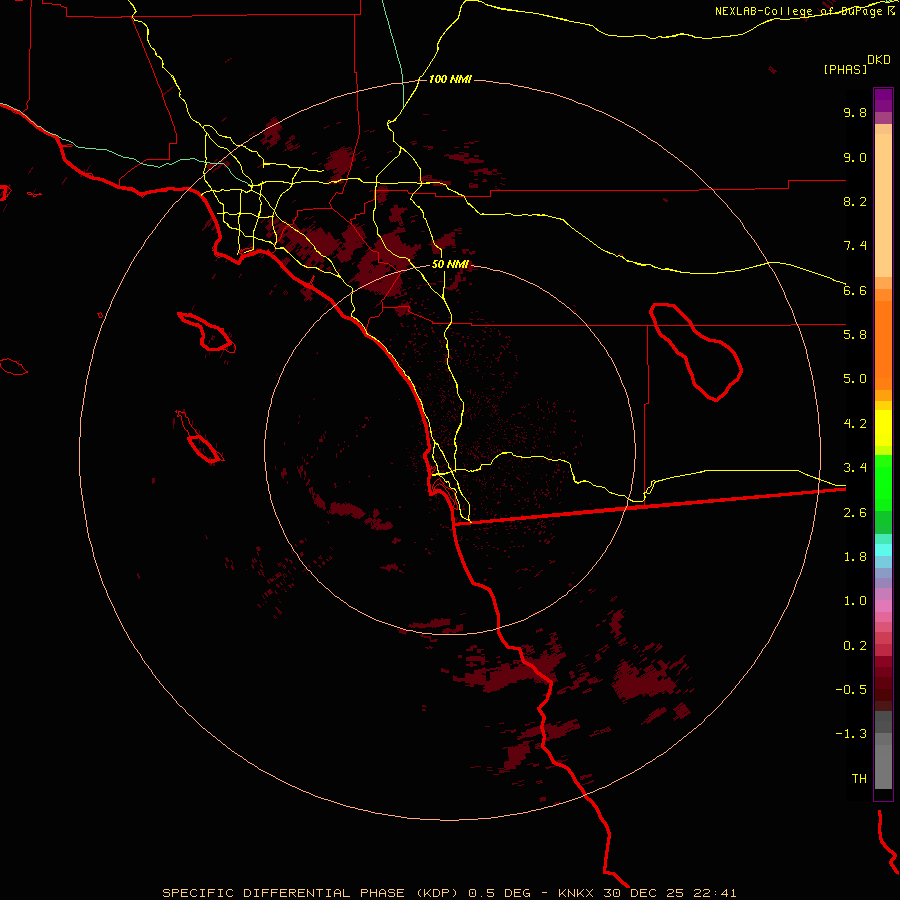This screenshot has width=900, height=900.
Task: Click the -1.3 value on color scale
Action: click(851, 734)
